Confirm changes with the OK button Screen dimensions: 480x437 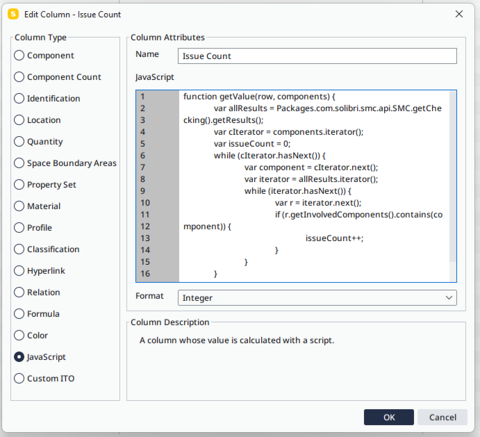389,417
